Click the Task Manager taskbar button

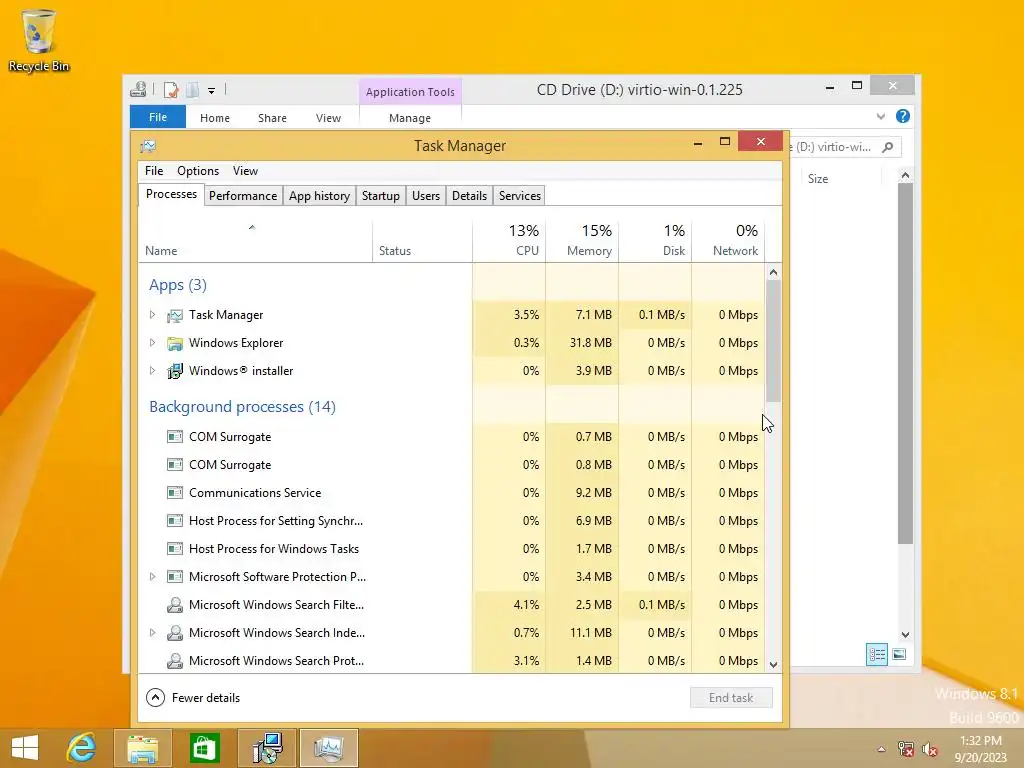click(x=328, y=748)
